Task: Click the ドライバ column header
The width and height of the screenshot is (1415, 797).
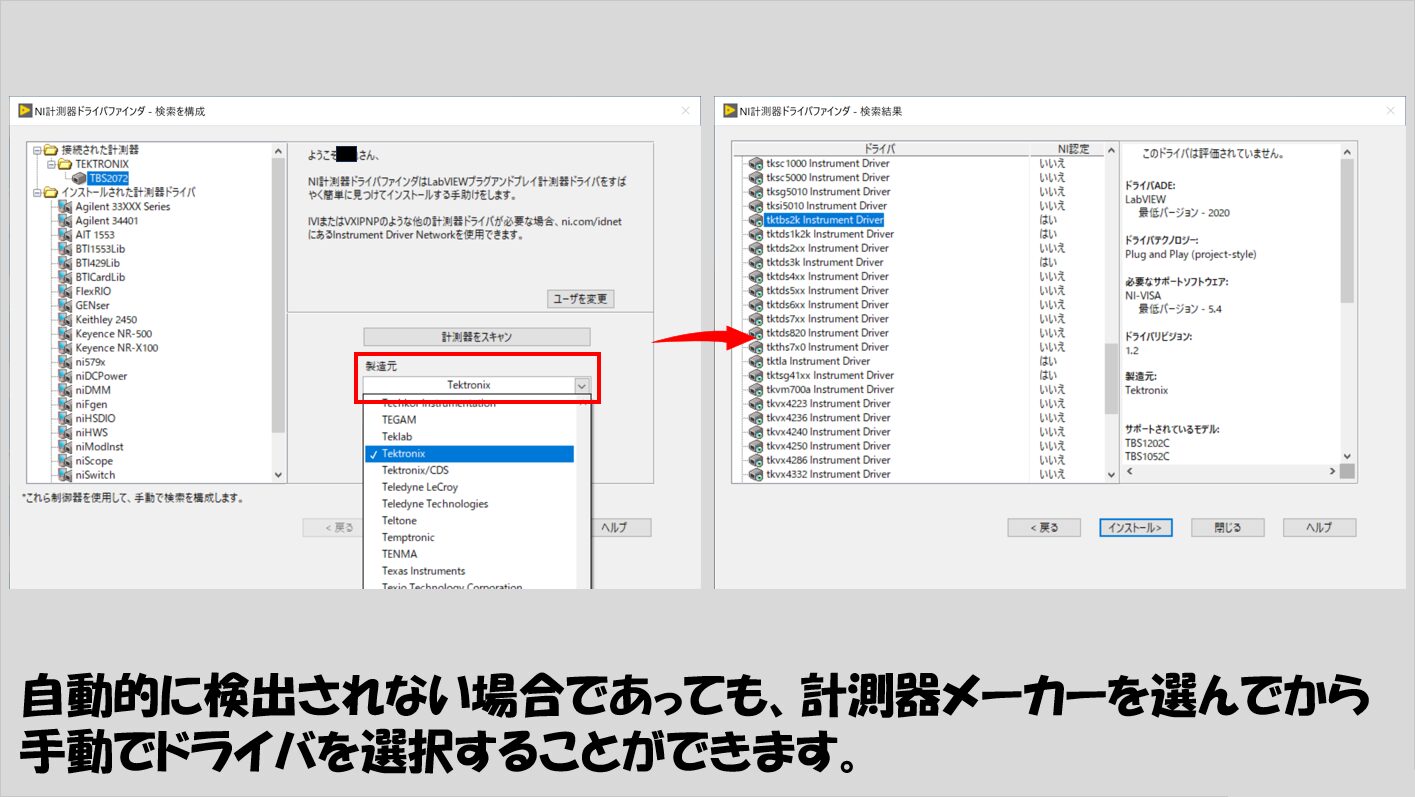Action: [x=880, y=149]
